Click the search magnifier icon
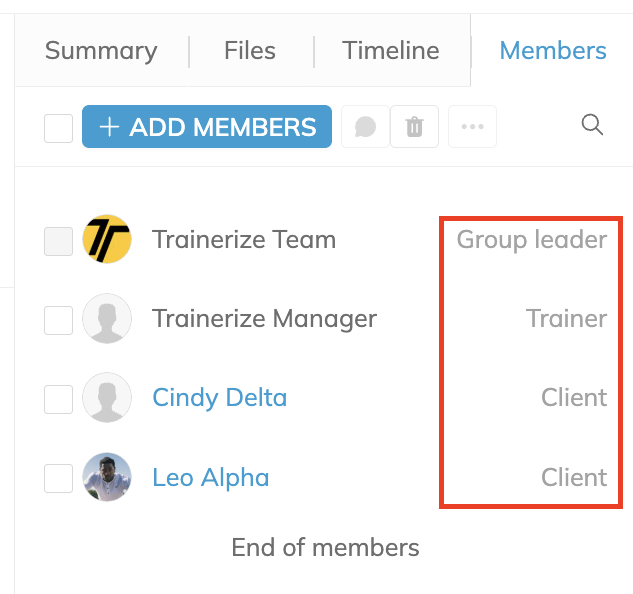Image resolution: width=633 pixels, height=594 pixels. tap(592, 125)
